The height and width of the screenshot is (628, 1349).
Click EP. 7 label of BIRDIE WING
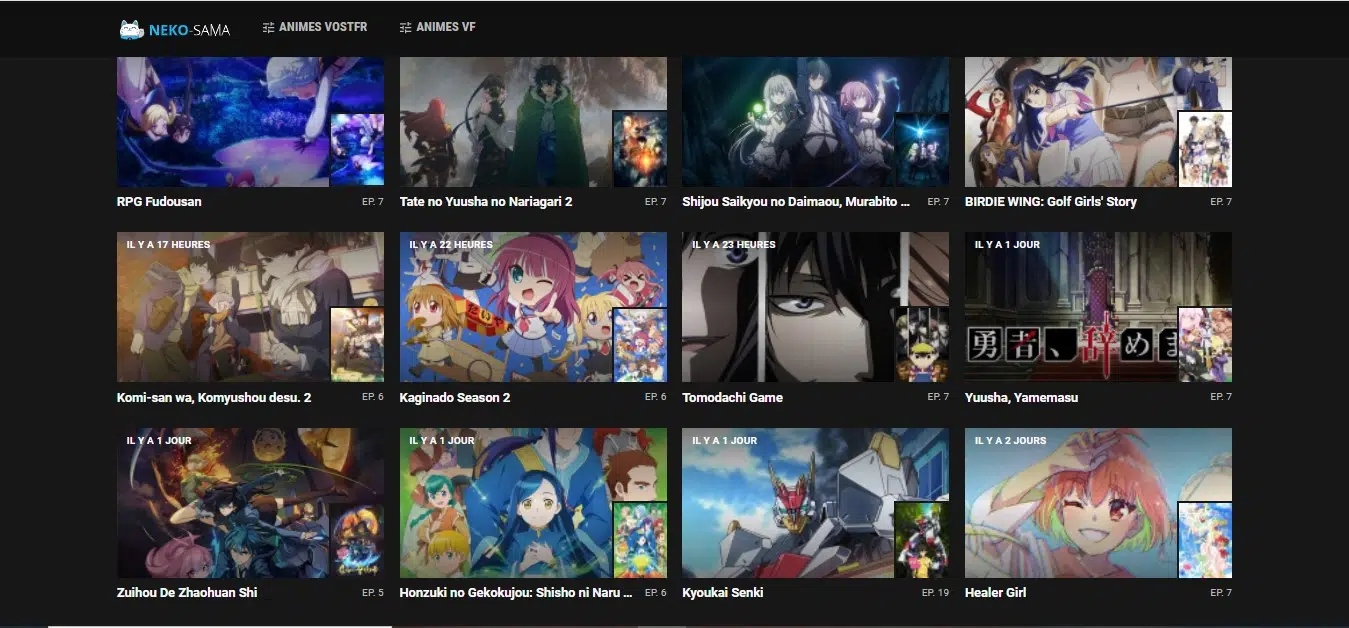(x=1221, y=202)
